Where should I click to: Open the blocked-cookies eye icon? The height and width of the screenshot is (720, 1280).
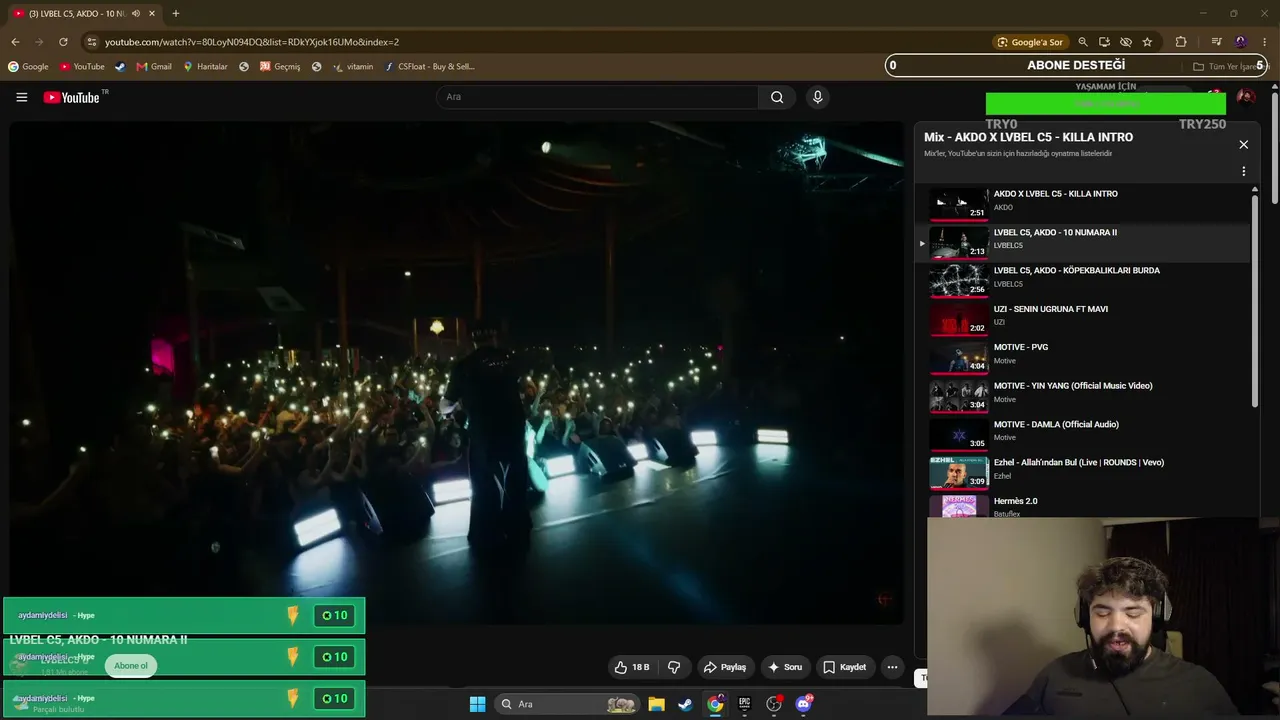coord(1126,42)
